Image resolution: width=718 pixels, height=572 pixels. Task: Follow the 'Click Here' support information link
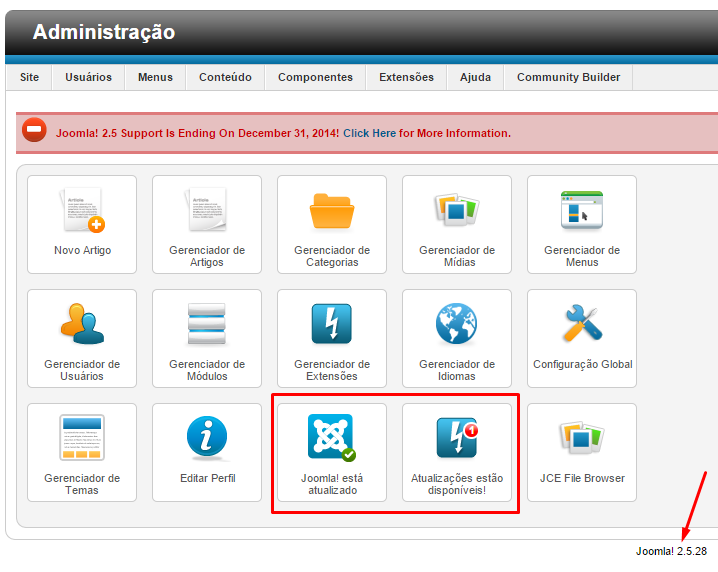point(370,133)
